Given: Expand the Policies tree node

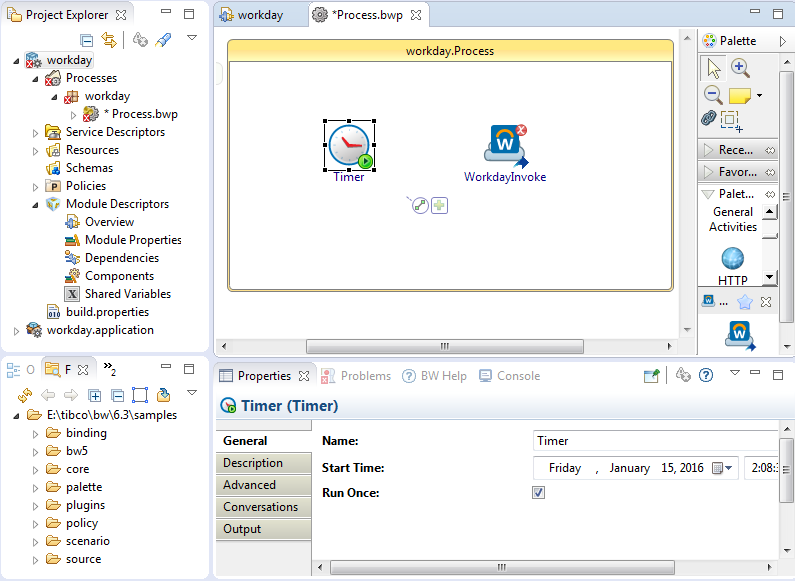Looking at the screenshot, I should click(x=35, y=187).
